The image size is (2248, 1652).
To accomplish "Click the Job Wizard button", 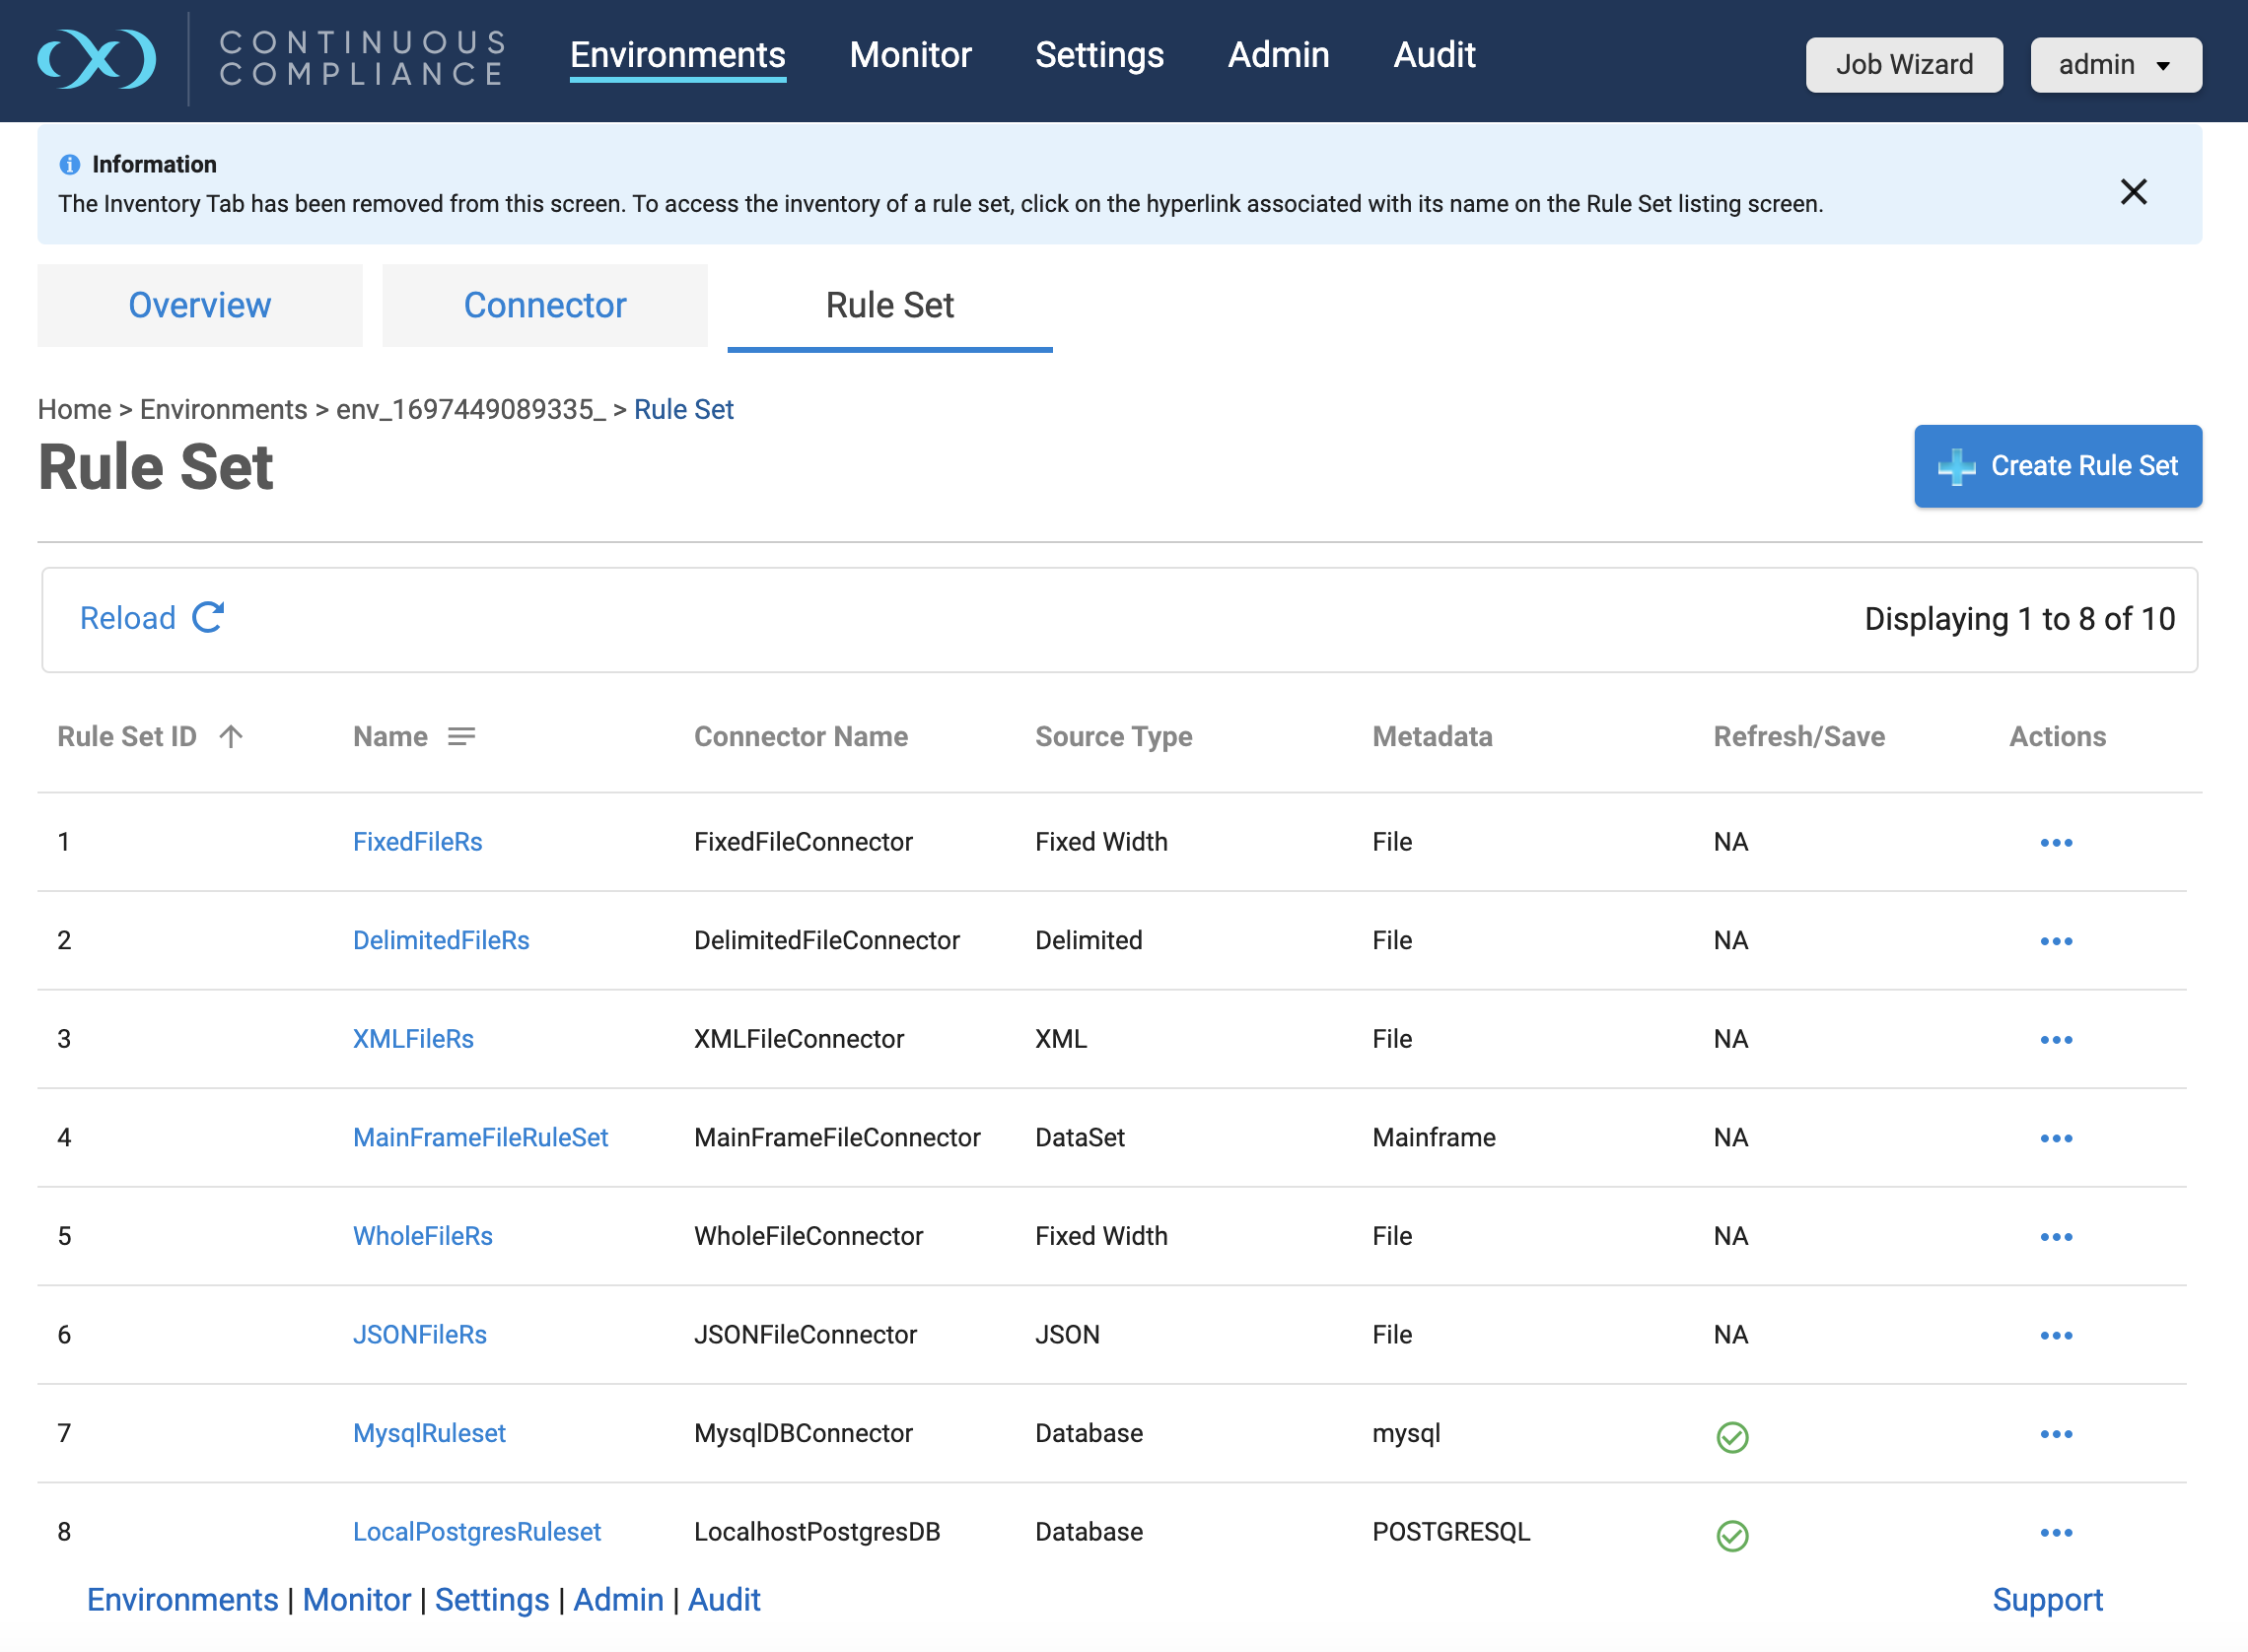I will 1903,65.
